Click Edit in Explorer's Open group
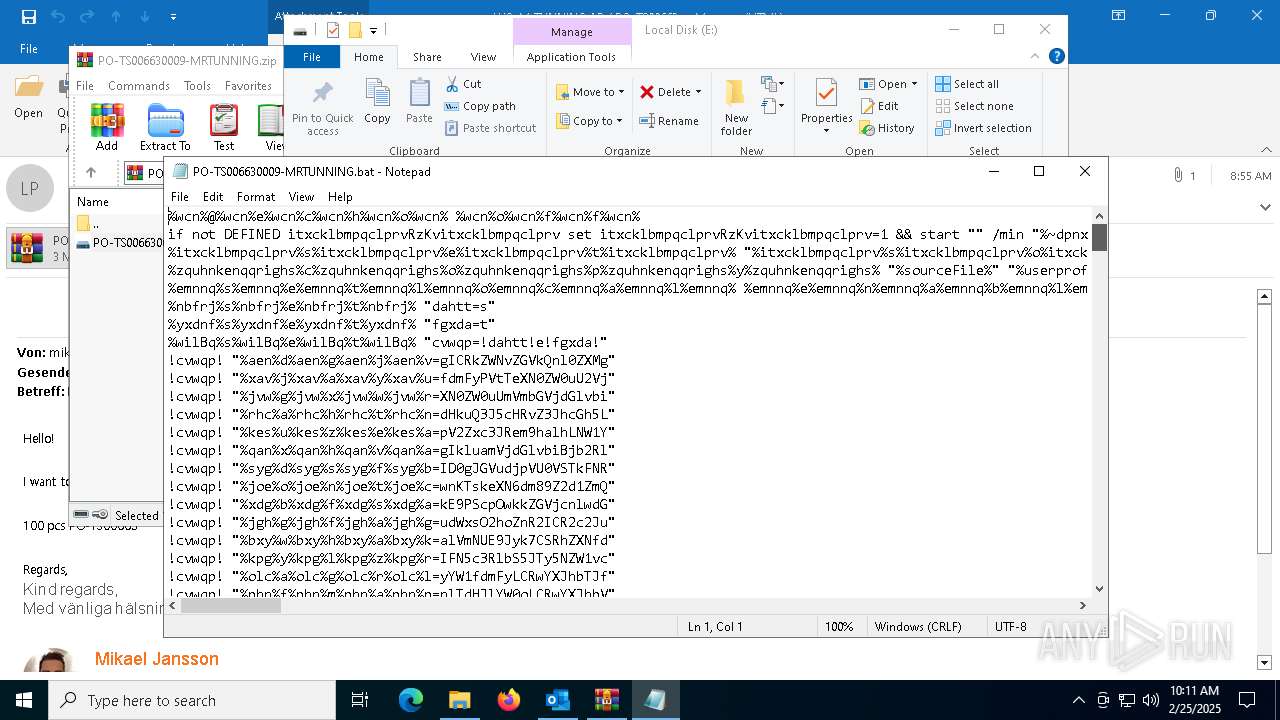1280x720 pixels. pyautogui.click(x=879, y=106)
